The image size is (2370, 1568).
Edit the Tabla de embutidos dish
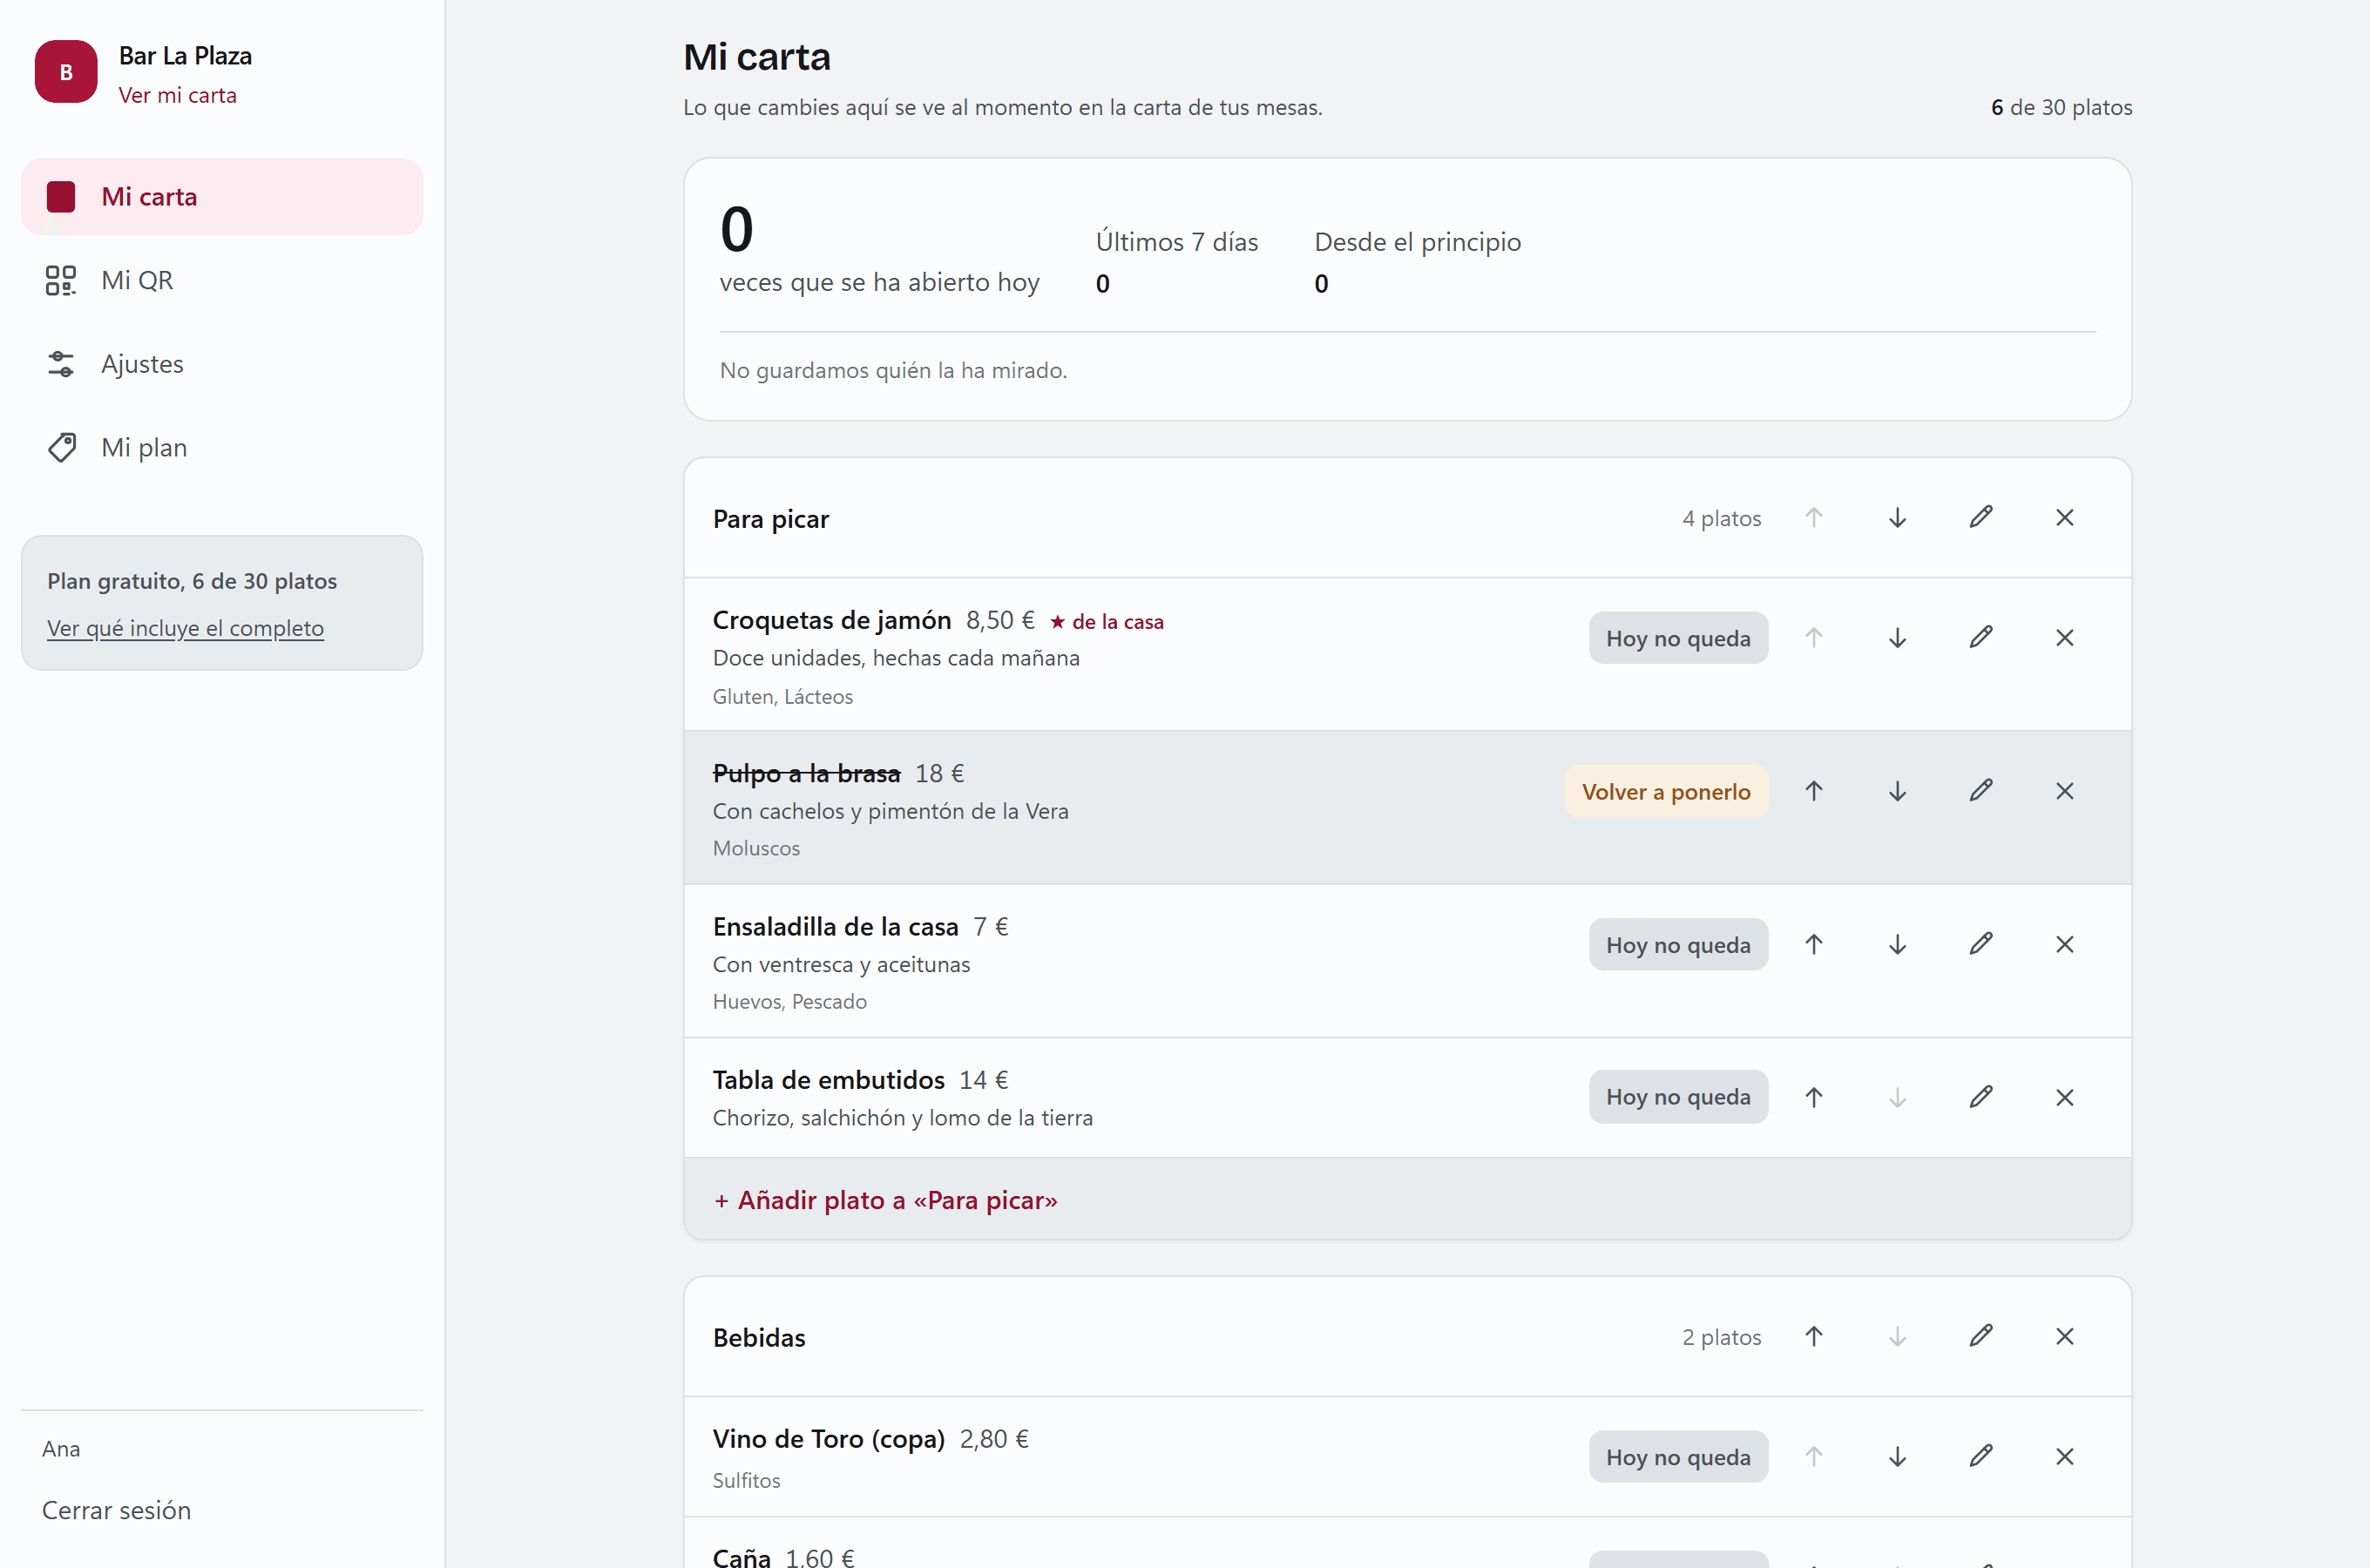point(1981,1098)
